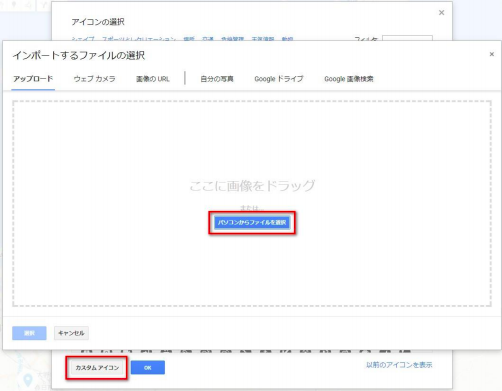
Task: Open the 自分の写真 tab
Action: click(x=217, y=79)
